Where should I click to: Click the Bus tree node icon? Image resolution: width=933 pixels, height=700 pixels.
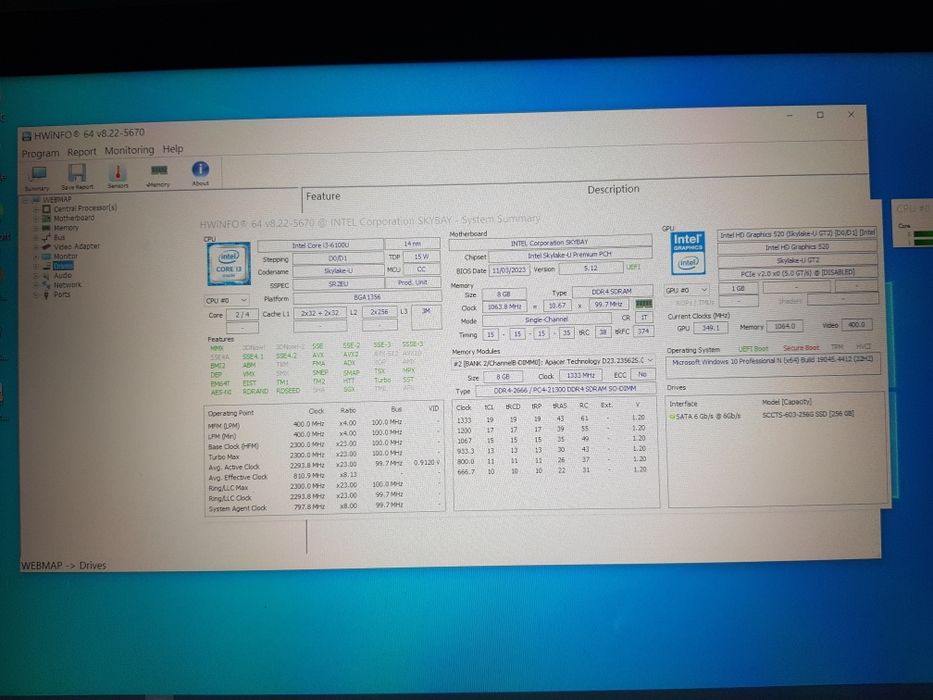point(46,238)
